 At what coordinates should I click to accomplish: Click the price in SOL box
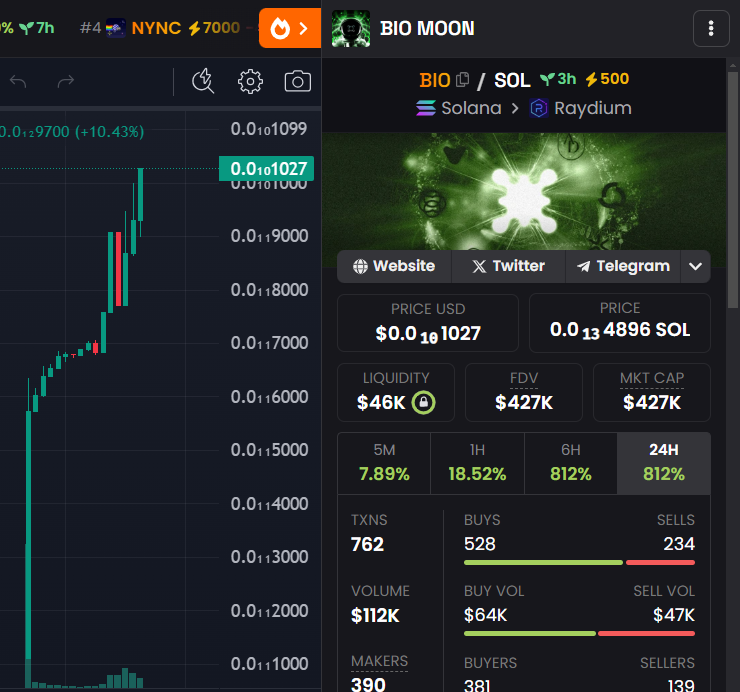click(x=620, y=323)
